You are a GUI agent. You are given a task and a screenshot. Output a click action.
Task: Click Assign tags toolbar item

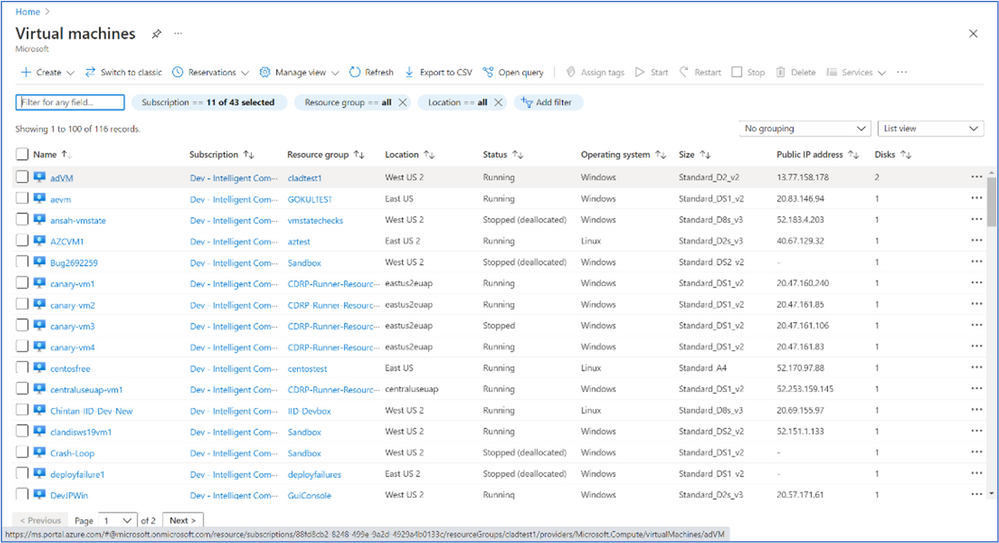pyautogui.click(x=595, y=72)
